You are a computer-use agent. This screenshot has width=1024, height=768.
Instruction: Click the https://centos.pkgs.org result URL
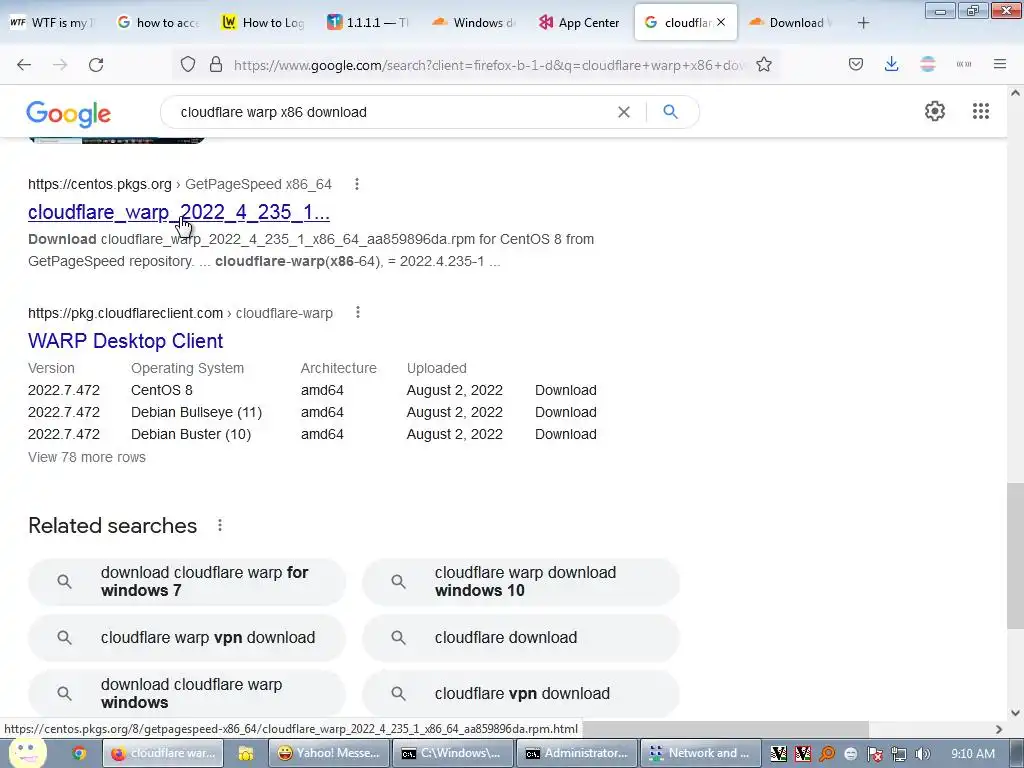[99, 184]
